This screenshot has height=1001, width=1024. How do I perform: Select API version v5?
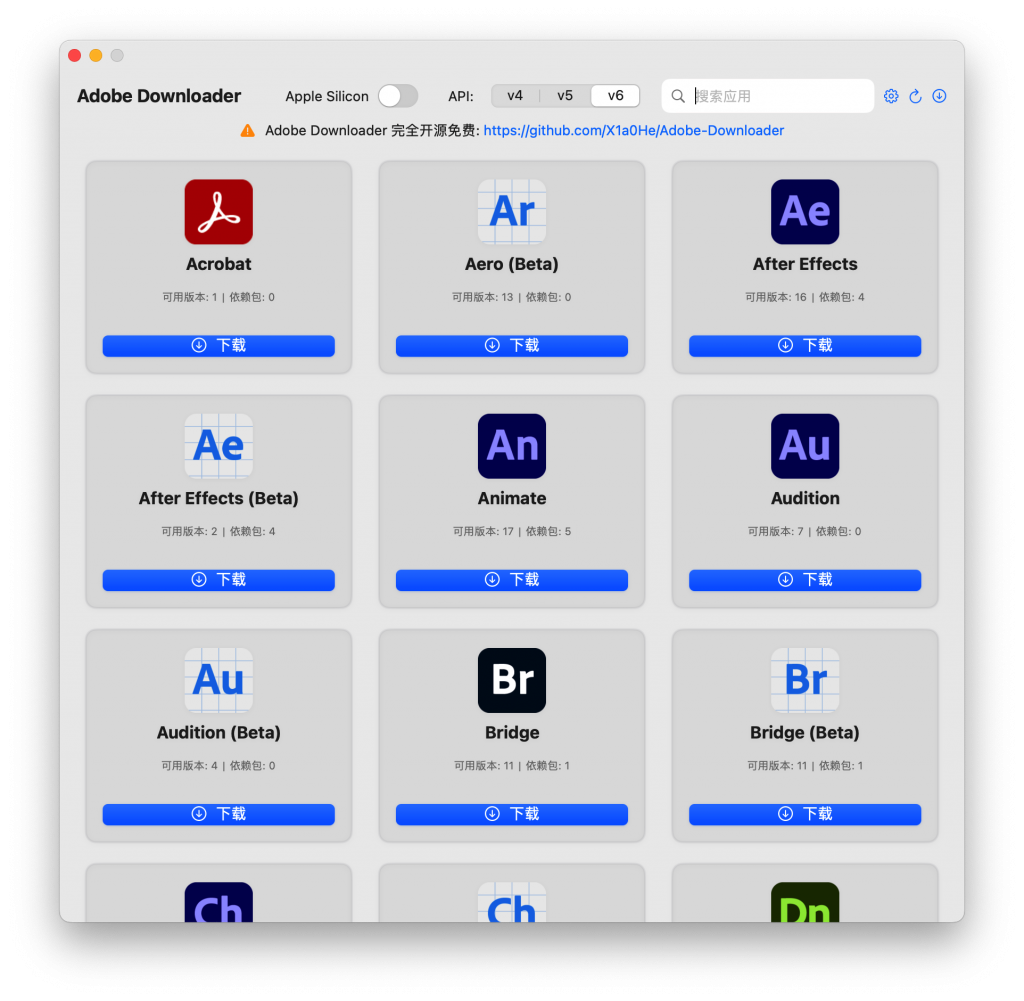565,96
